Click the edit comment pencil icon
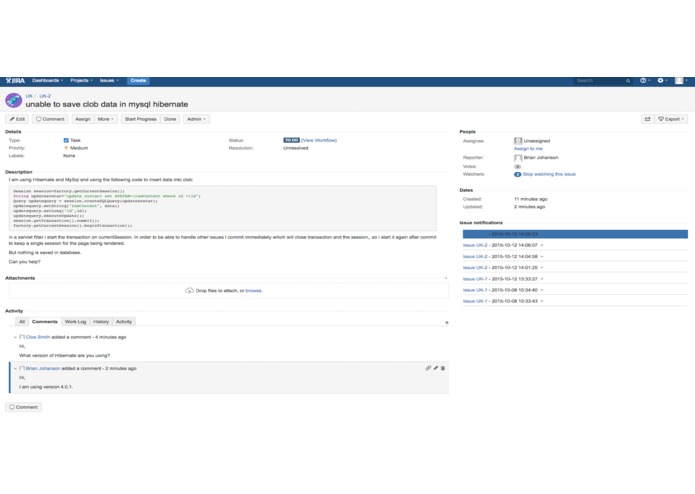Screen dimensions: 695x494 (436, 368)
